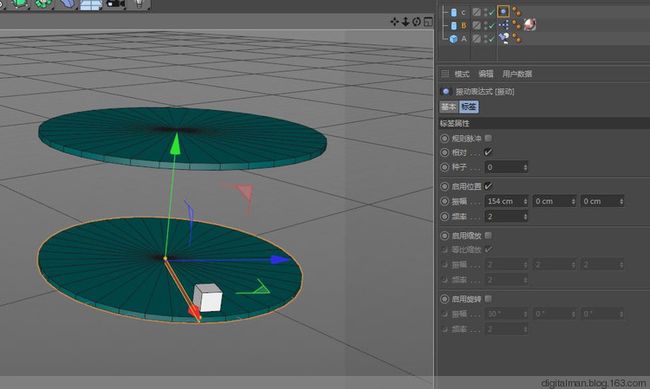Click the animation dot beside 启用位置
Screen dimensions: 650x389
point(444,187)
